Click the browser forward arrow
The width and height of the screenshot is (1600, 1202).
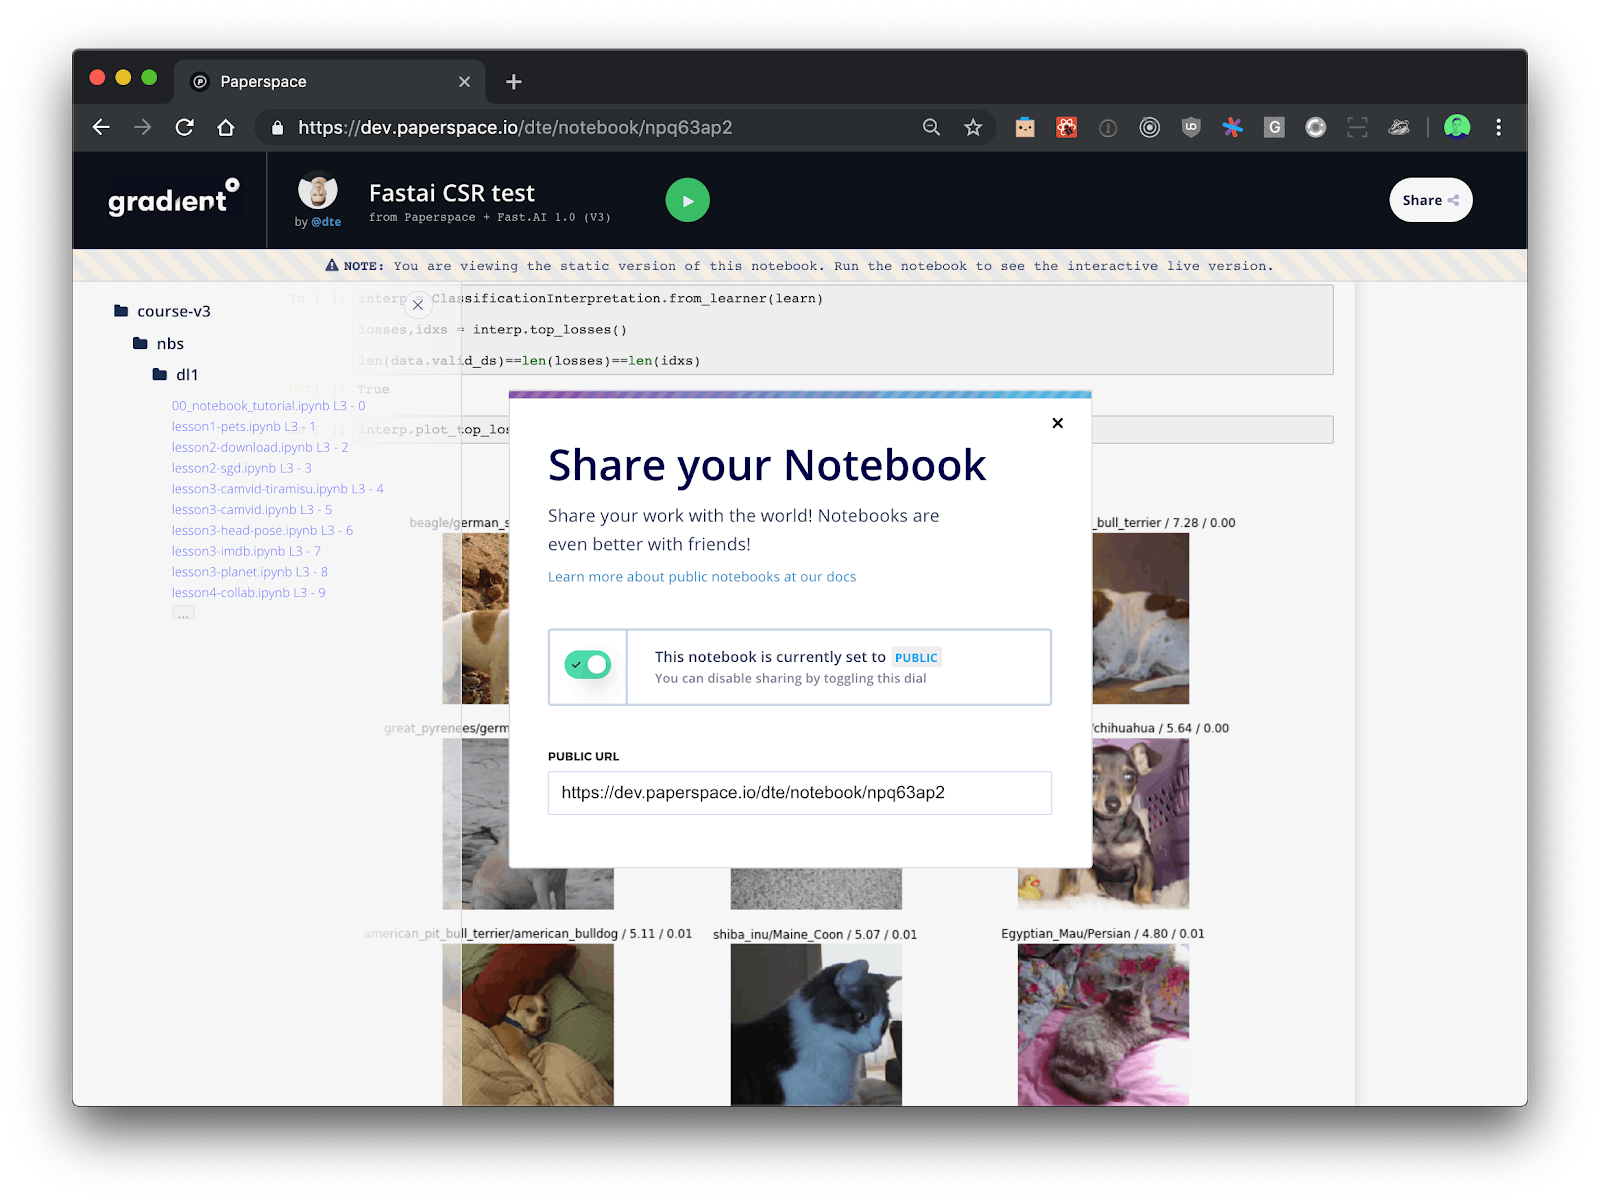(143, 127)
